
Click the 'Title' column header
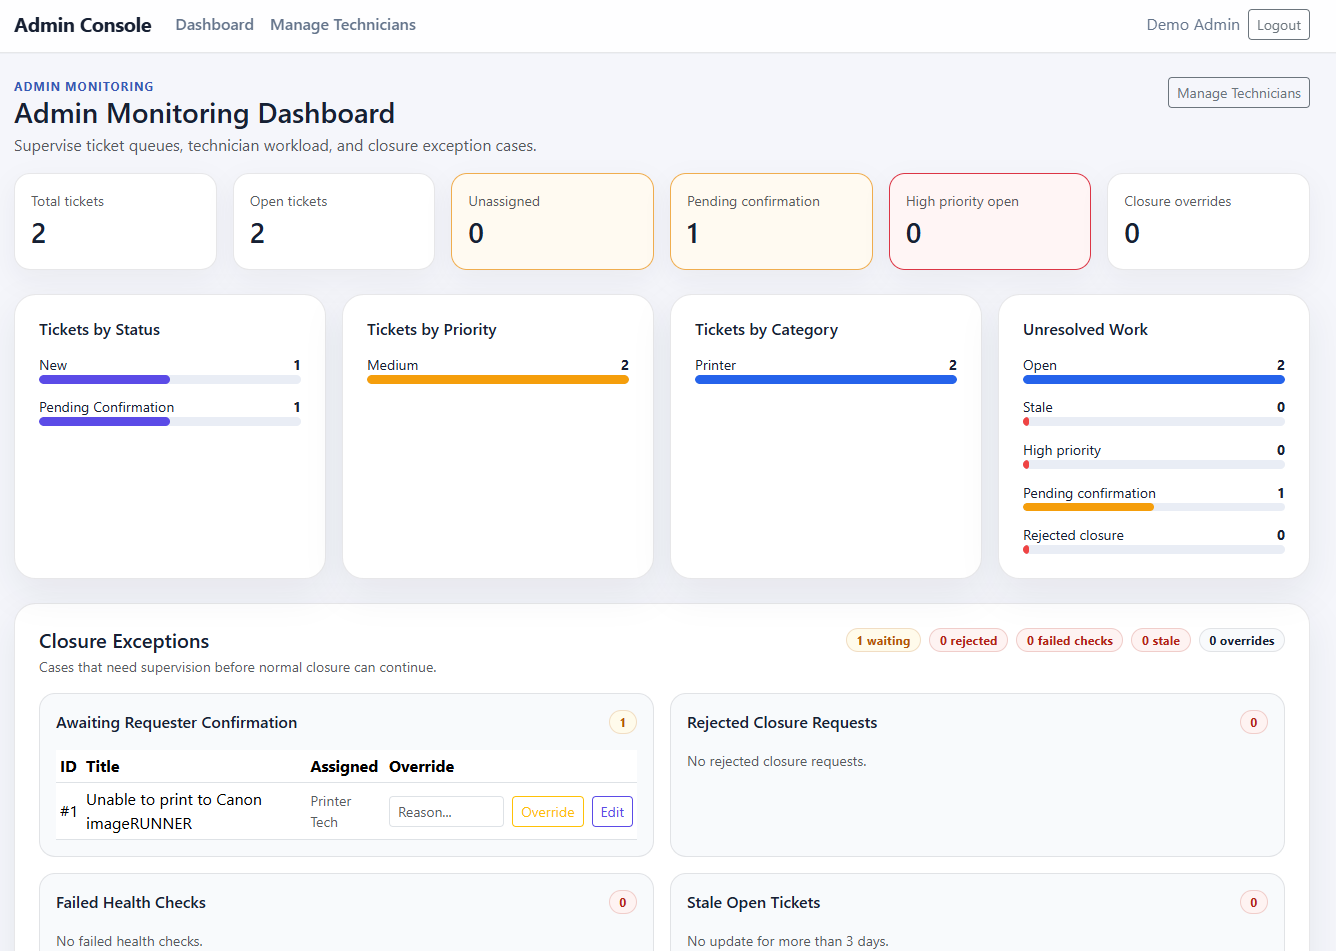(x=103, y=767)
